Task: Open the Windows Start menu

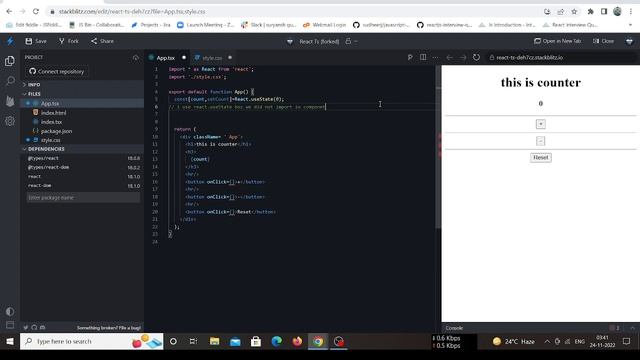Action: point(10,341)
